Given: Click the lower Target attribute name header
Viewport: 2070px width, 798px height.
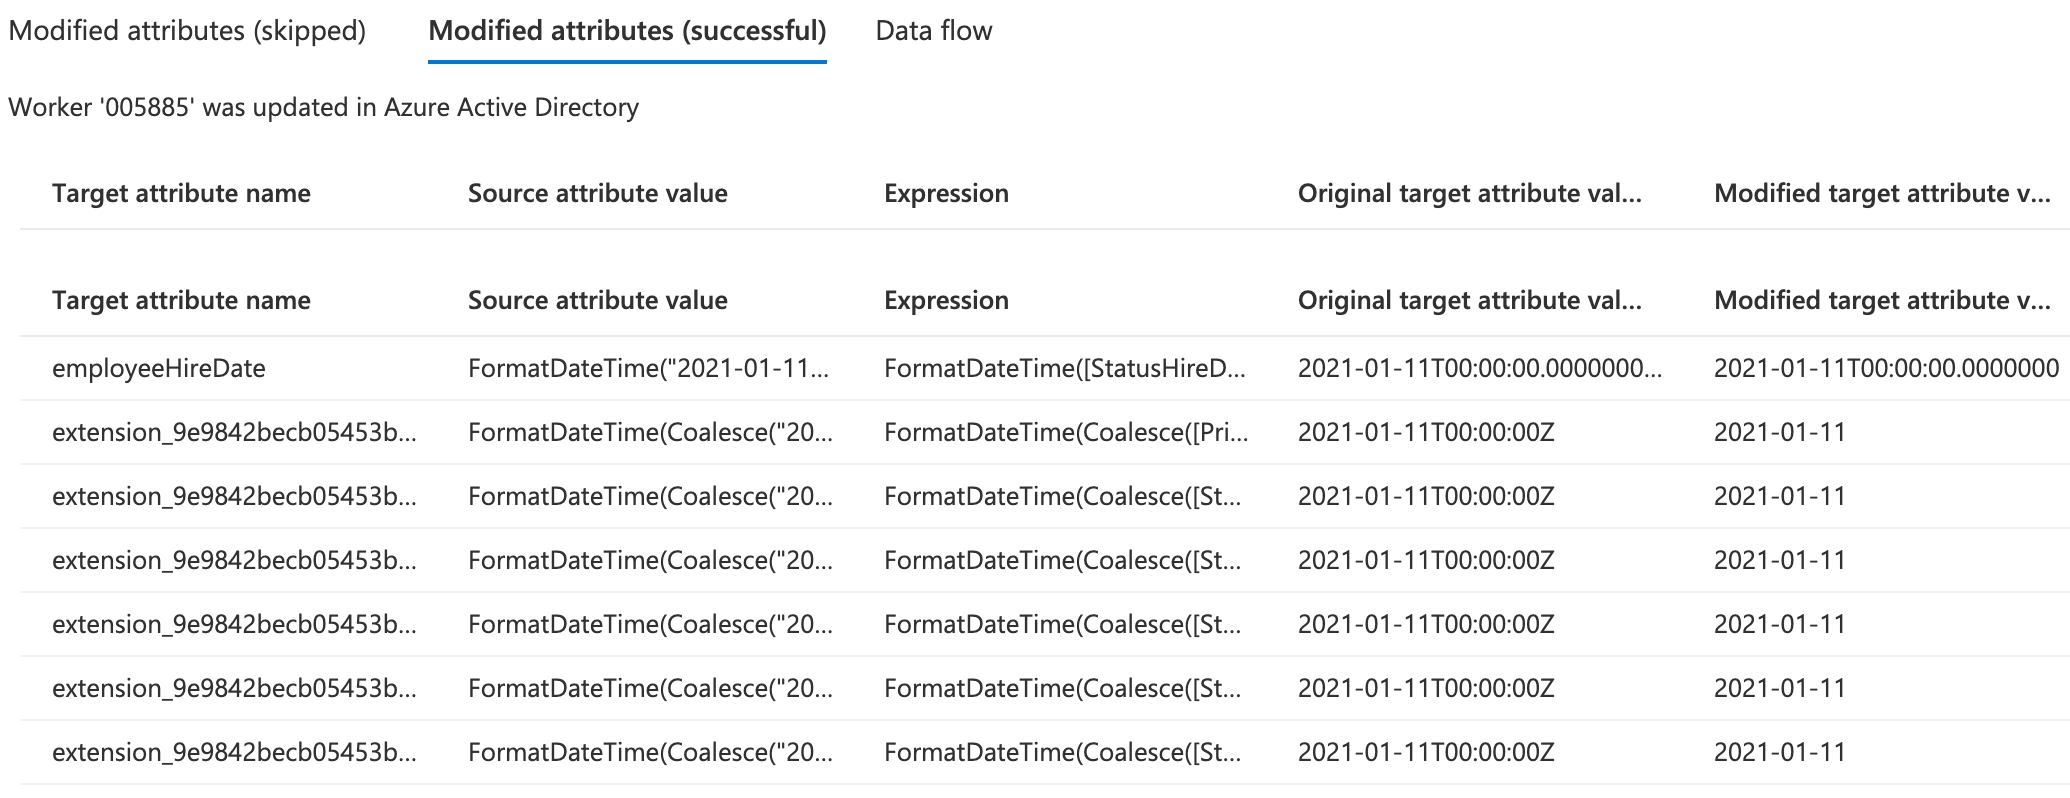Looking at the screenshot, I should coord(181,300).
